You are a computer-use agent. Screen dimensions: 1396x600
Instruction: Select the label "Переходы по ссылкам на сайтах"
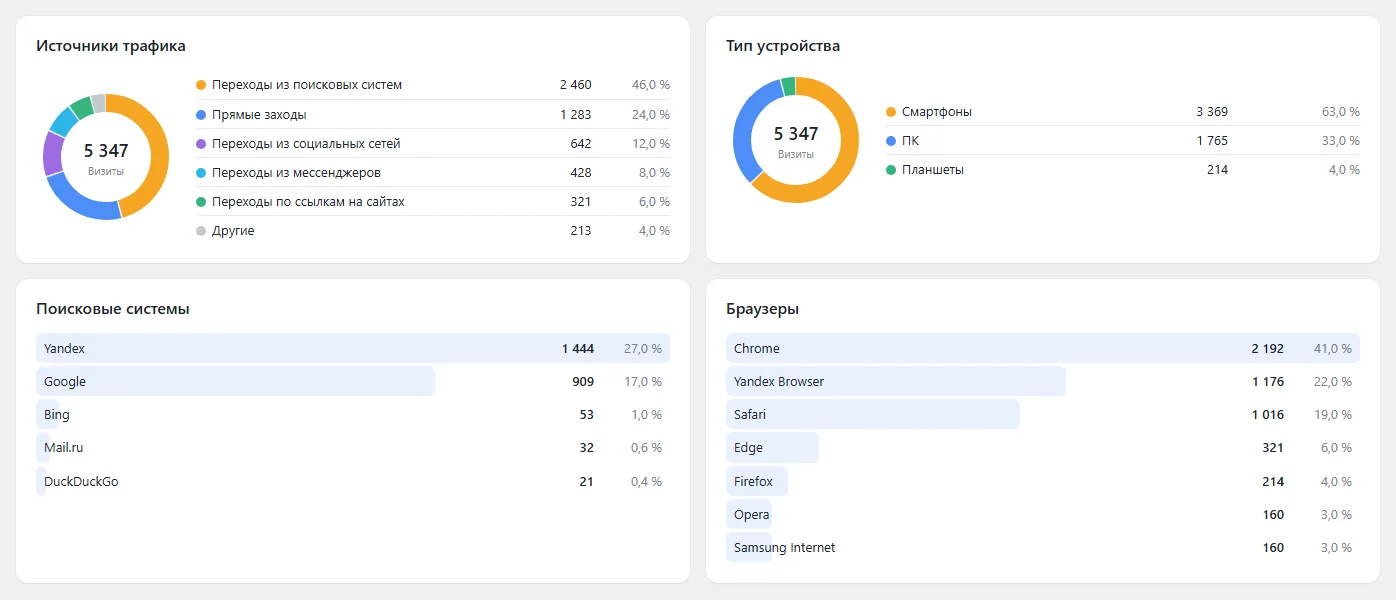pyautogui.click(x=308, y=202)
